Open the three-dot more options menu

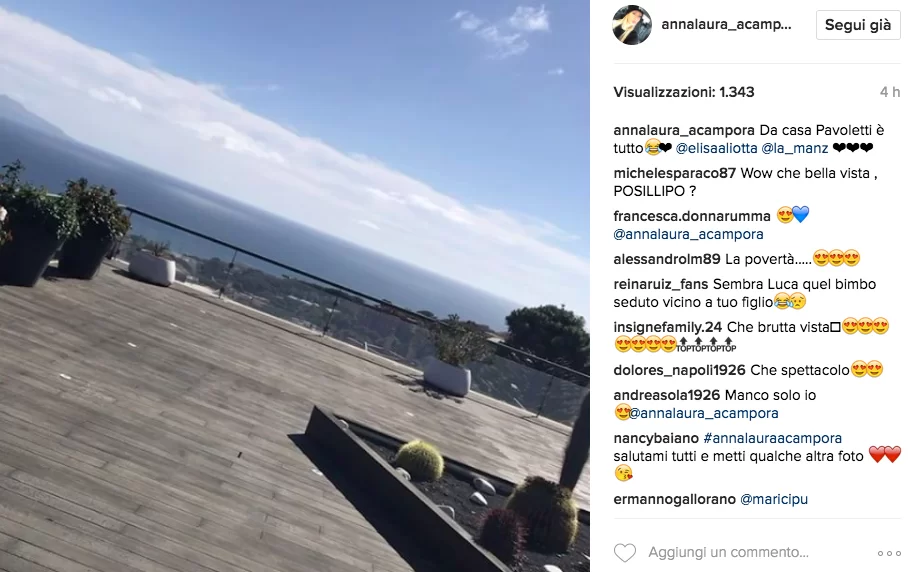pos(889,553)
